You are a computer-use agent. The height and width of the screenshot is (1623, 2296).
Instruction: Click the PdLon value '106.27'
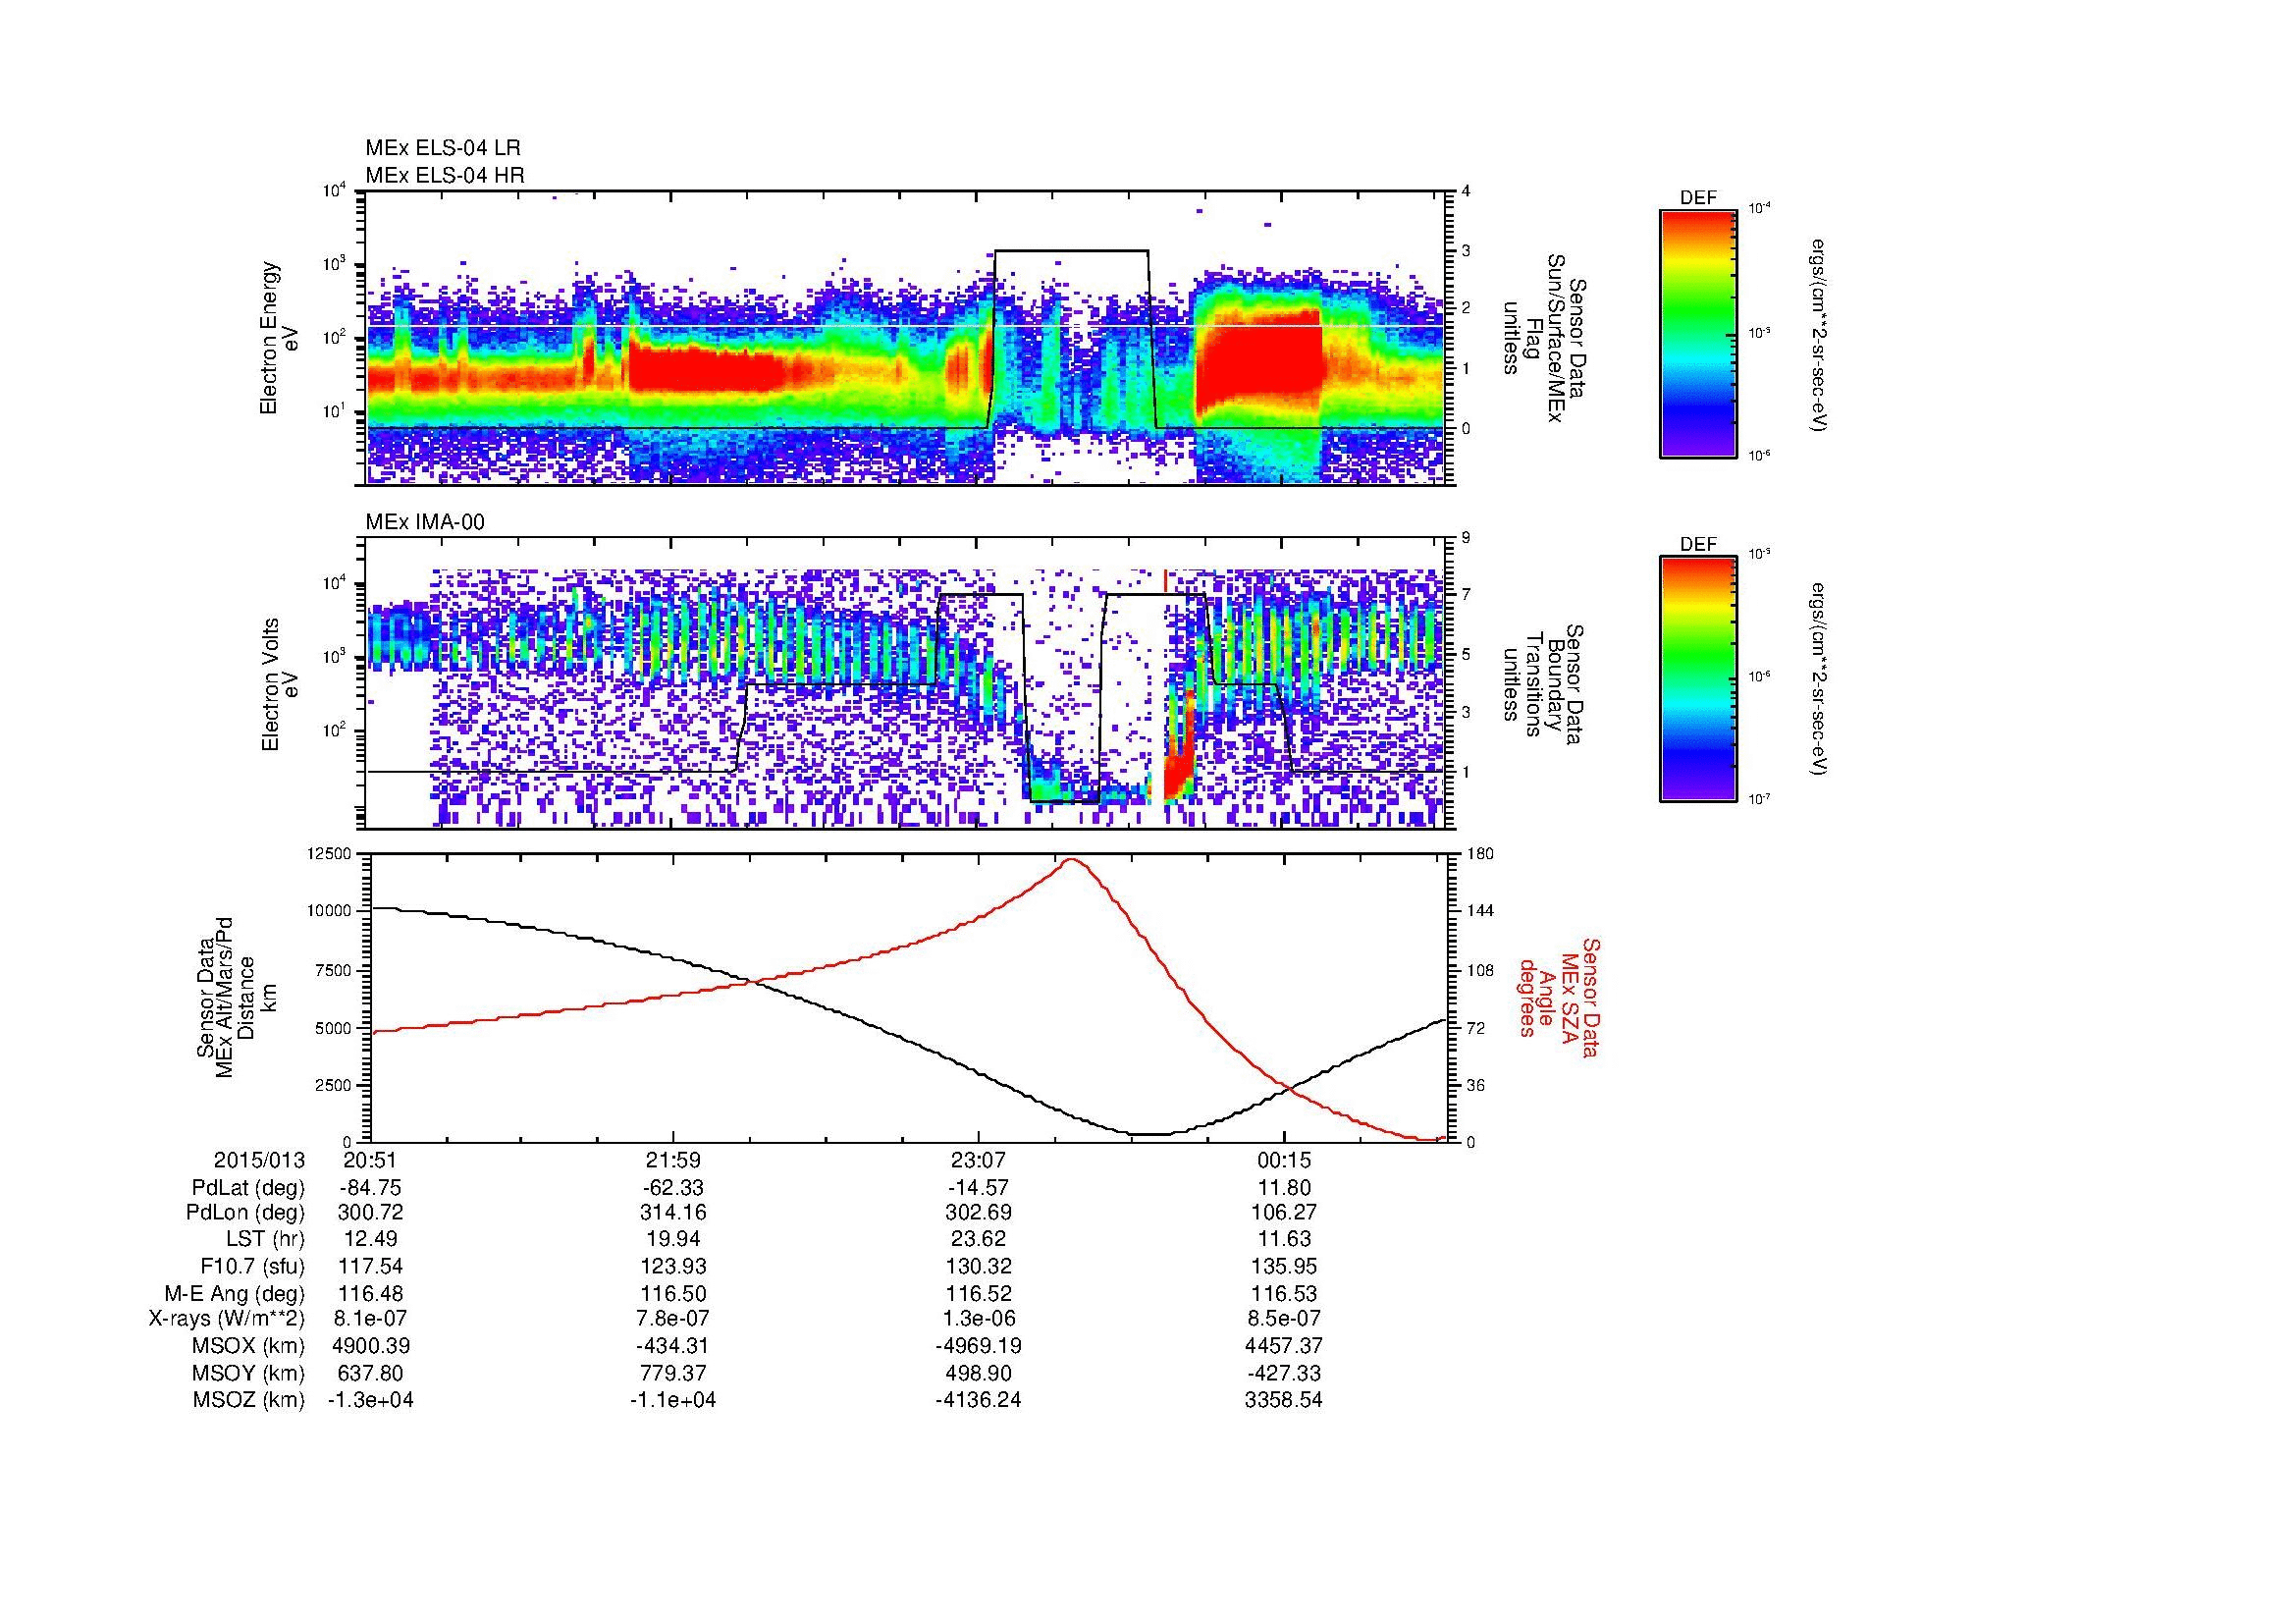1284,1213
